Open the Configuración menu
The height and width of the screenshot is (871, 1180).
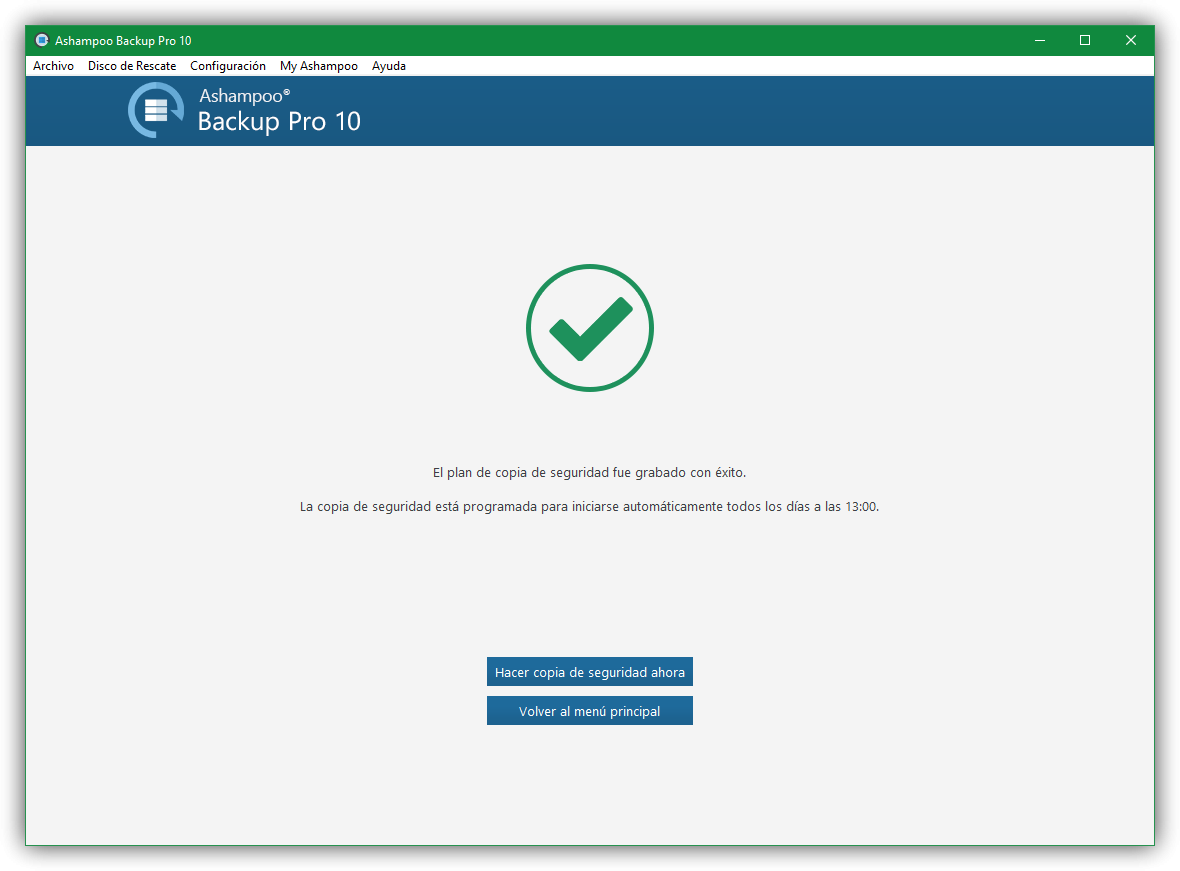point(227,66)
